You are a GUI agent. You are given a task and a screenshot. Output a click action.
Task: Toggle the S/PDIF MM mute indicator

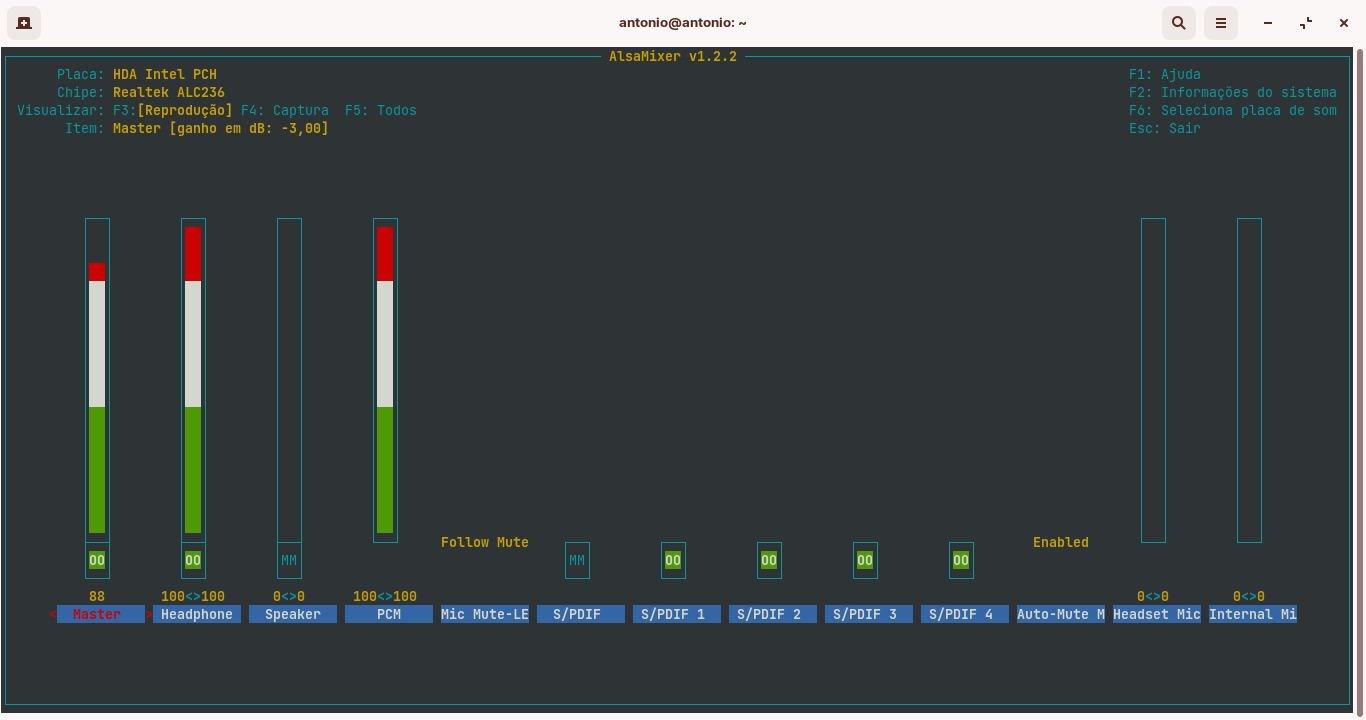577,560
